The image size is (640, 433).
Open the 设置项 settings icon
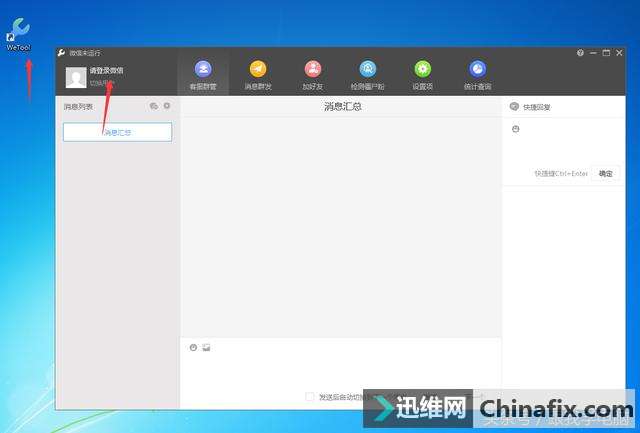pos(422,74)
